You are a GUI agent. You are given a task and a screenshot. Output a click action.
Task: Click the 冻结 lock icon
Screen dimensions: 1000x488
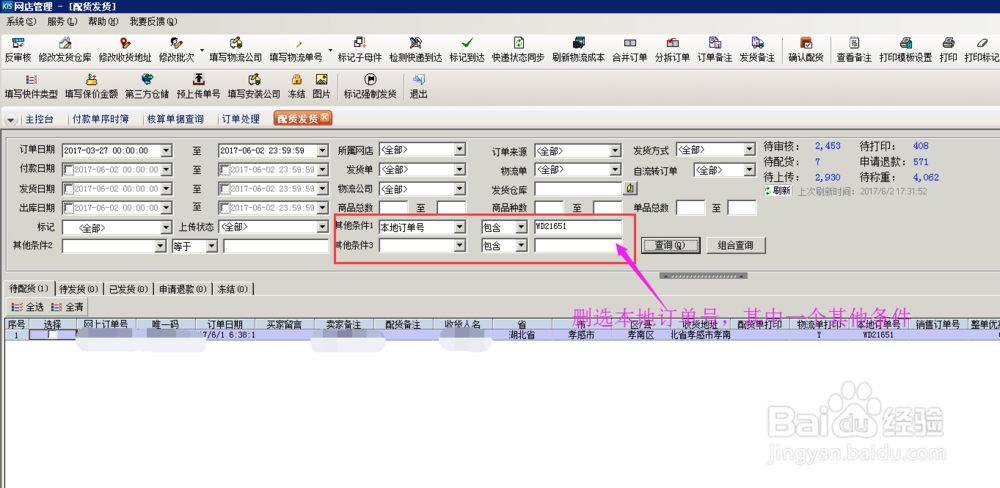(297, 80)
